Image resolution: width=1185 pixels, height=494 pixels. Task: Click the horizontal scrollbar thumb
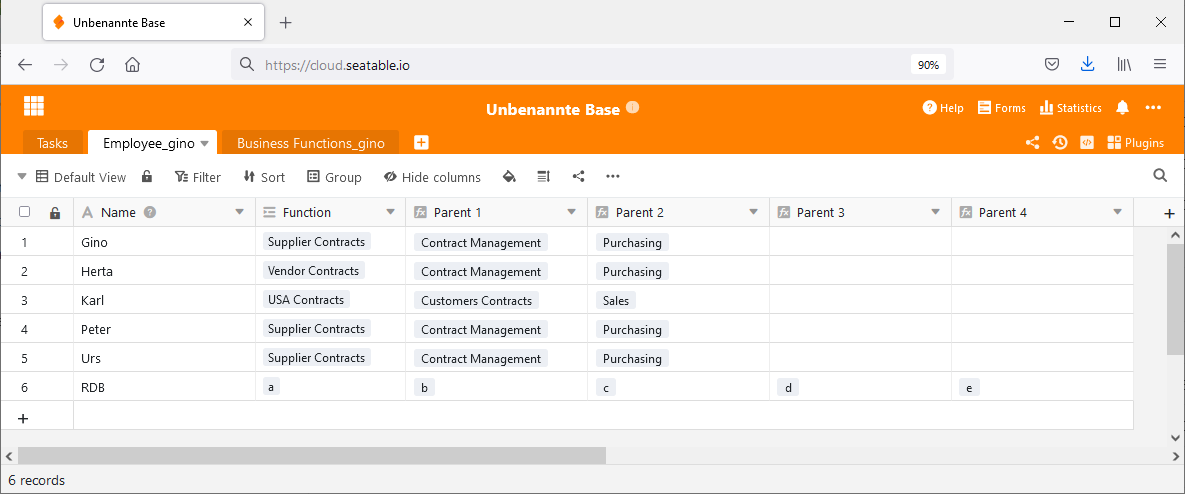pos(311,455)
